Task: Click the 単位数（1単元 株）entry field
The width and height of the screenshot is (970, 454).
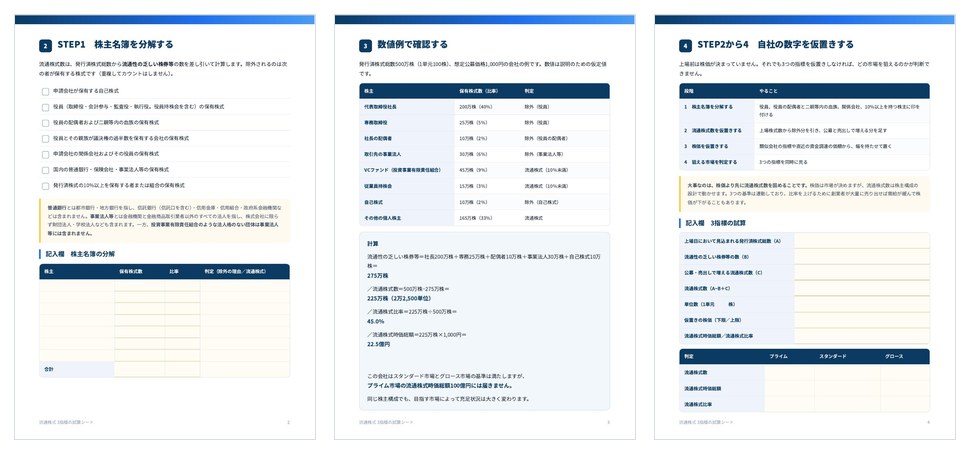Action: pos(862,304)
